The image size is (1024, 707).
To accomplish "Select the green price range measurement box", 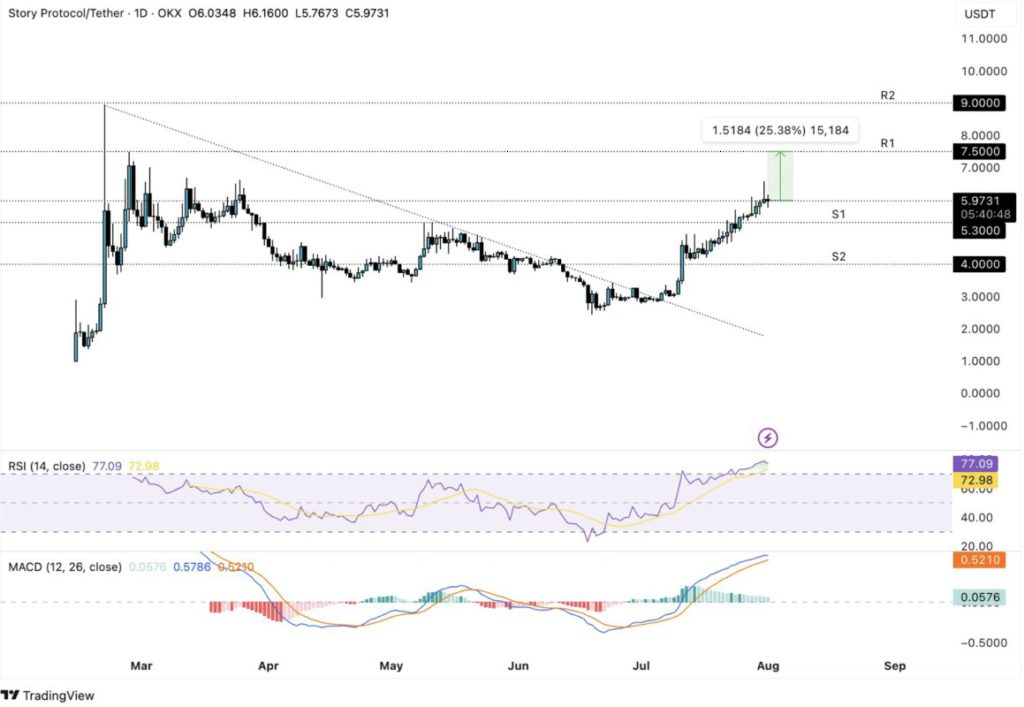I will click(x=780, y=176).
